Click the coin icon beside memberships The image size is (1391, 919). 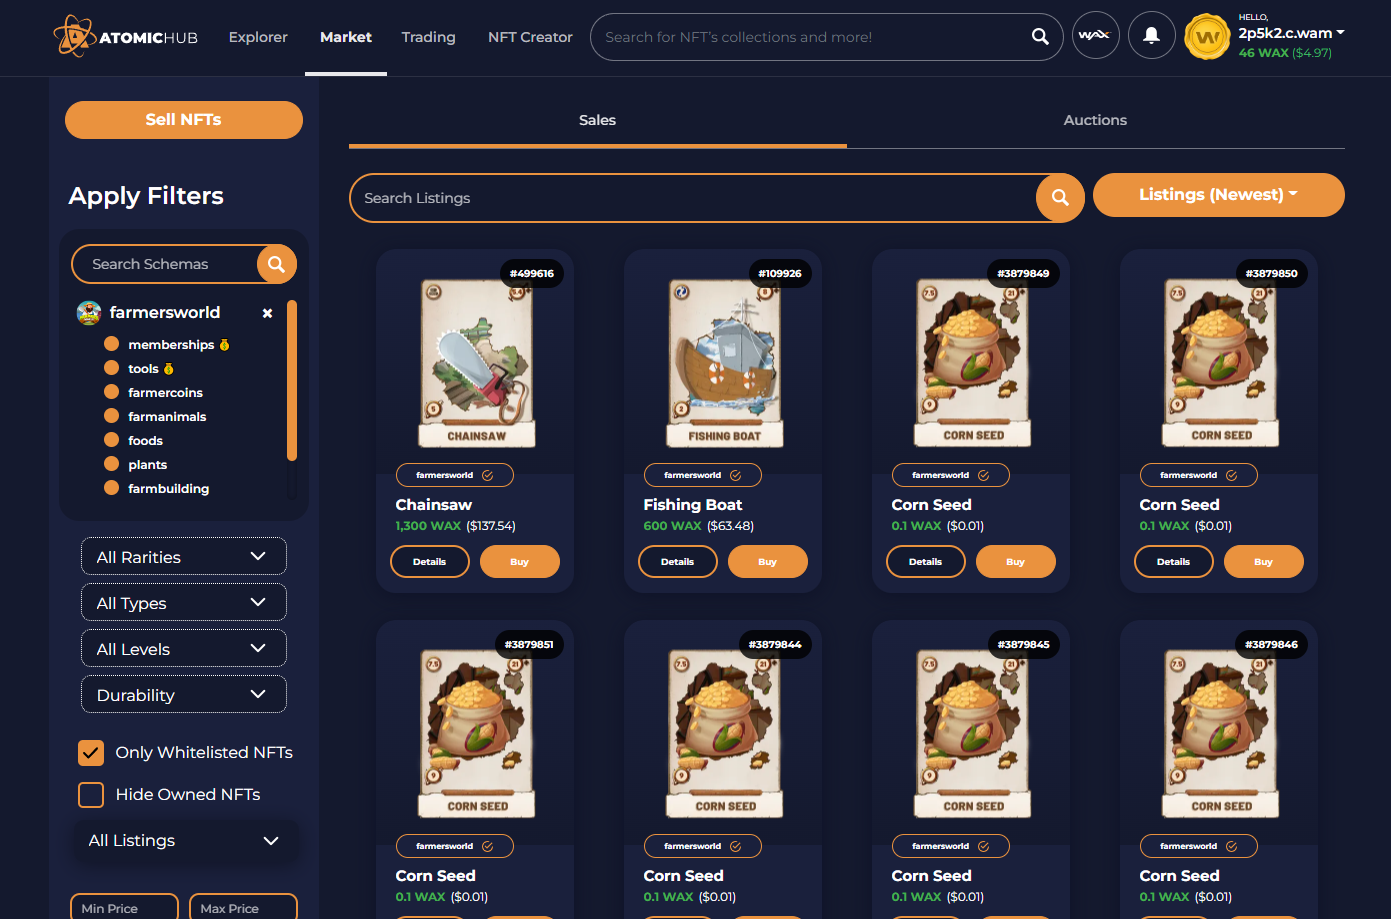pos(224,345)
